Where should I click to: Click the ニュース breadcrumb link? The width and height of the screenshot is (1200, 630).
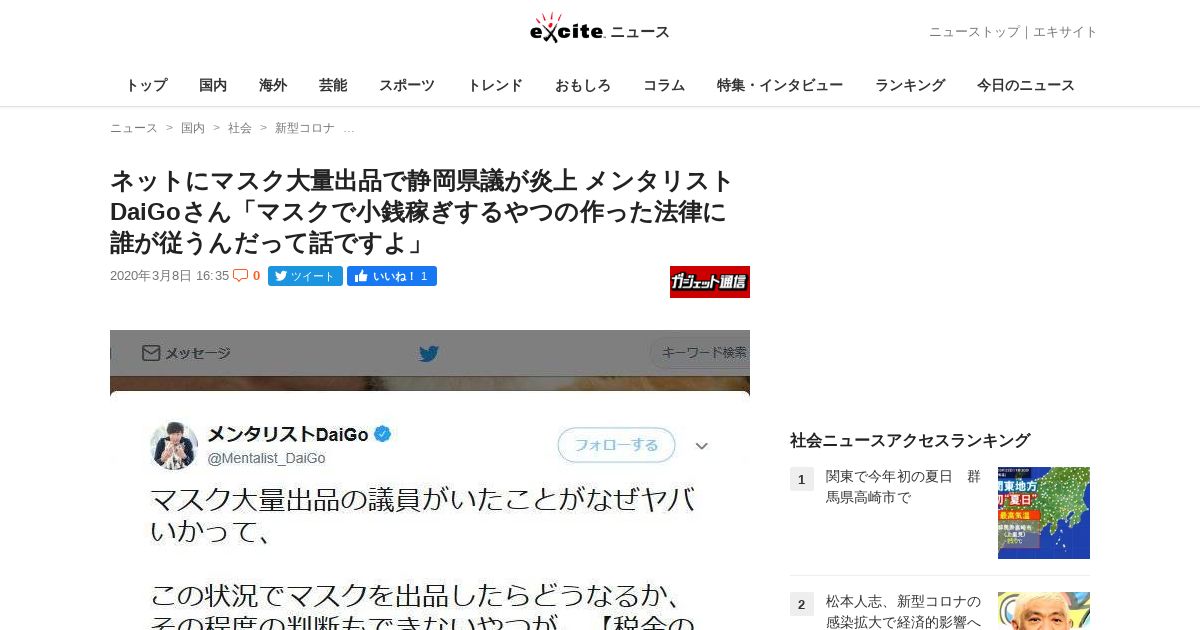pos(134,128)
